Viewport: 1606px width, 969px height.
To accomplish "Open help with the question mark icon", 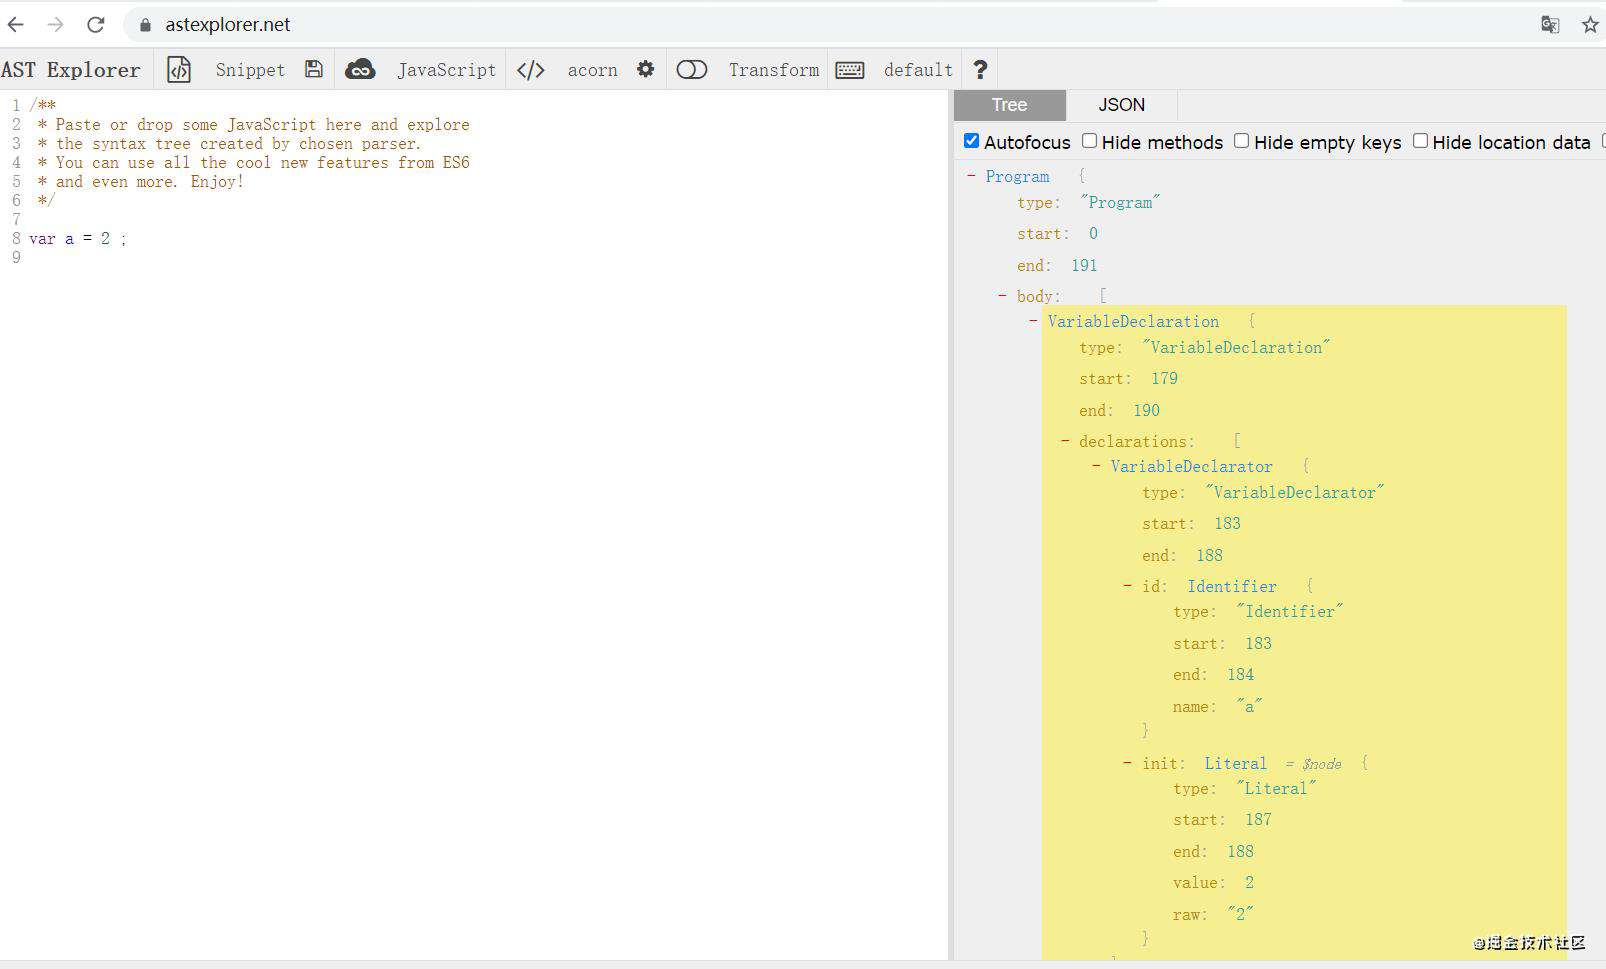I will 980,69.
